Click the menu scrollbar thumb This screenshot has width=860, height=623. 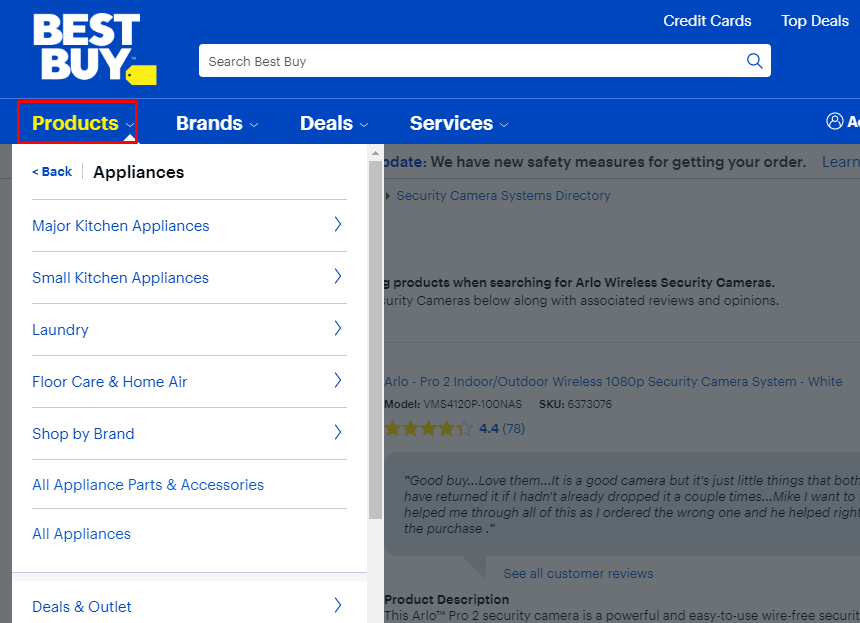coord(375,340)
